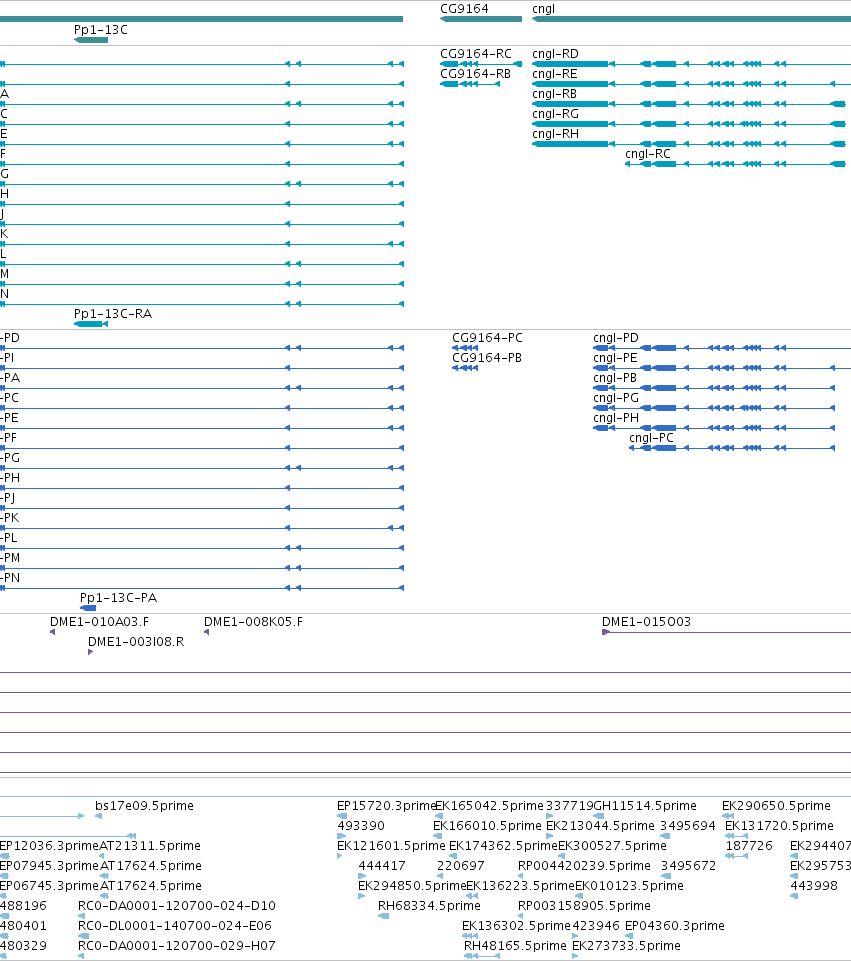Open feature 444417
Viewport: 851px width, 961px height.
tap(382, 865)
